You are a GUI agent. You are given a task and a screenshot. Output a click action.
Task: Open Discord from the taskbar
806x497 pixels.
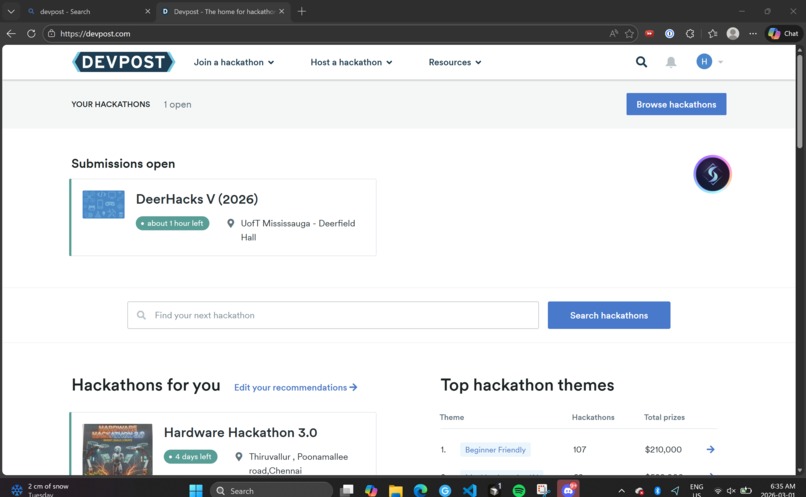pyautogui.click(x=568, y=490)
